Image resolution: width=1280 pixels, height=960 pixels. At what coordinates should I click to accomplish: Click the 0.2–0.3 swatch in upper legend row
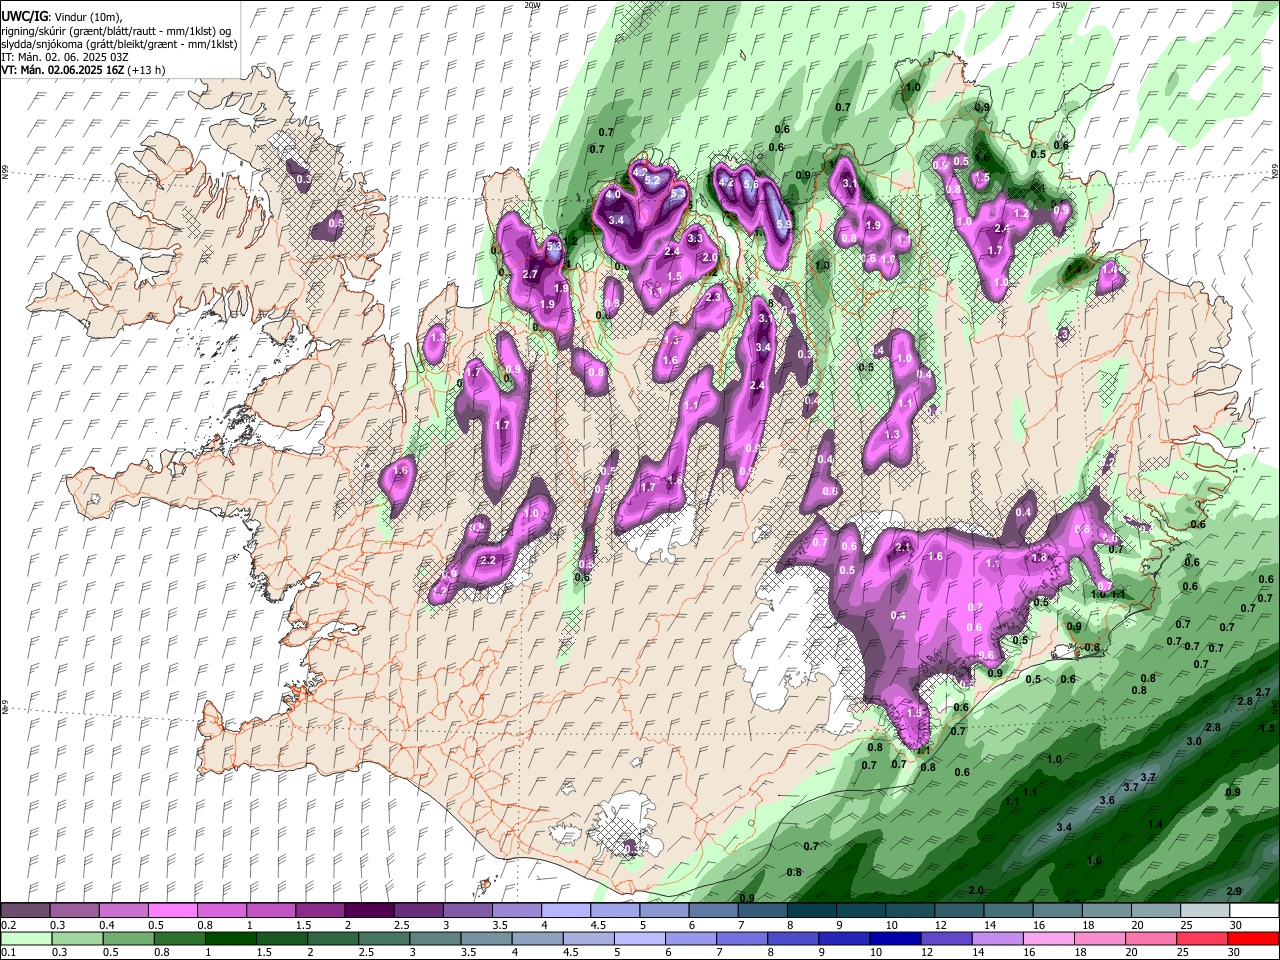click(25, 911)
